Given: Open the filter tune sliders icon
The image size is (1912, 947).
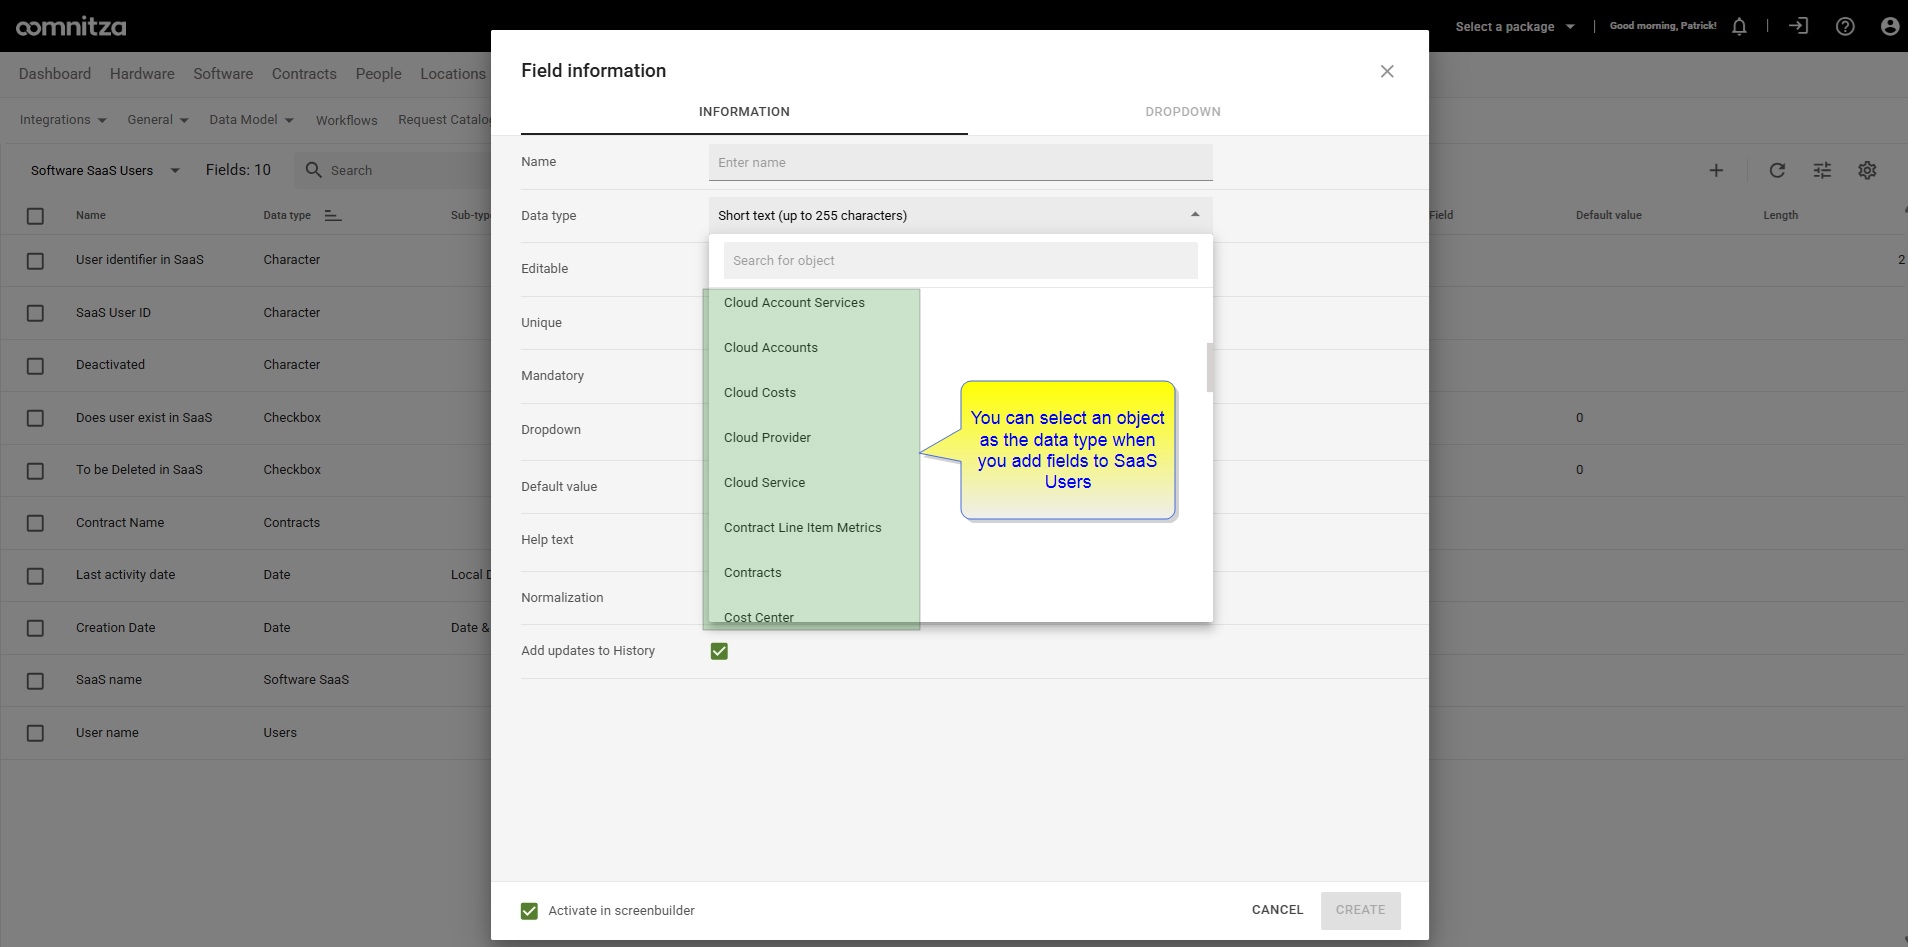Looking at the screenshot, I should 1822,171.
